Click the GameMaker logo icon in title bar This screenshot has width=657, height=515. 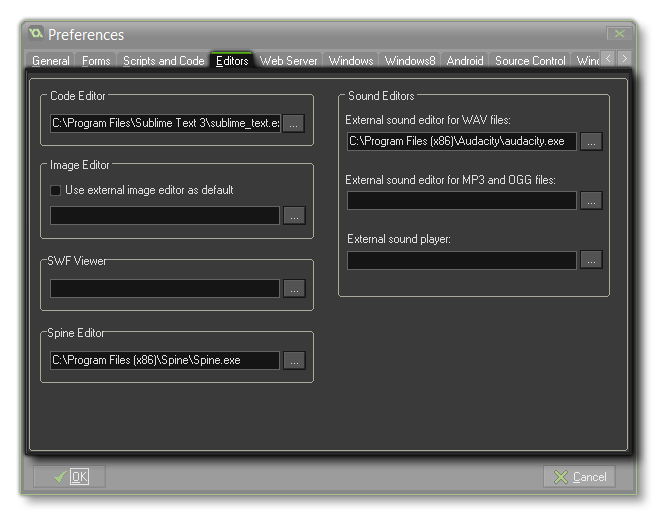point(36,35)
